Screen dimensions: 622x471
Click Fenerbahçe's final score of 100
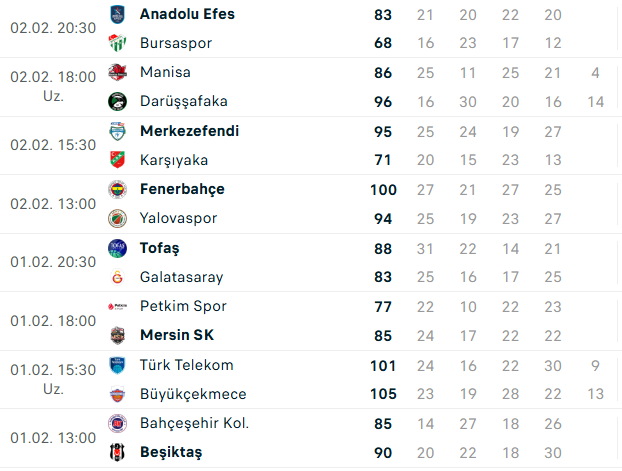[x=383, y=190]
